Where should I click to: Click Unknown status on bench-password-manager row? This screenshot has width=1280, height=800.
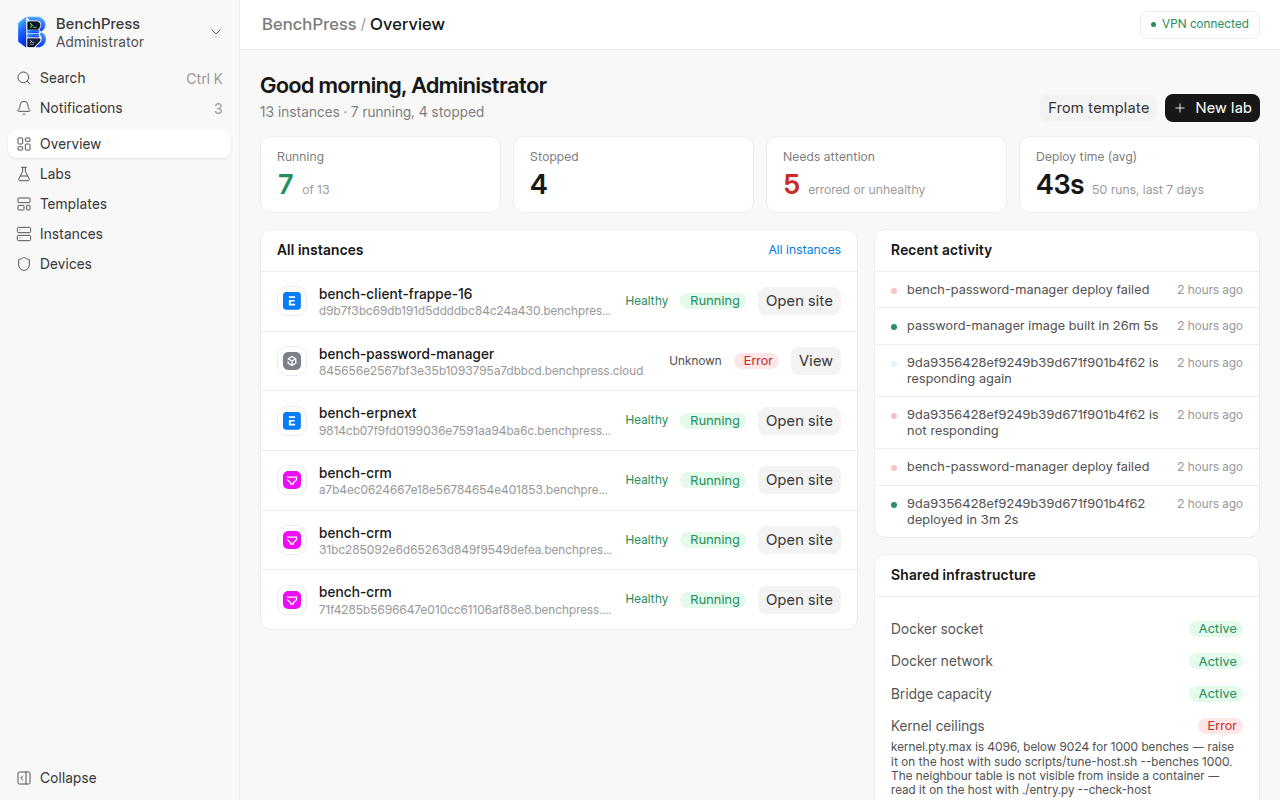[695, 361]
